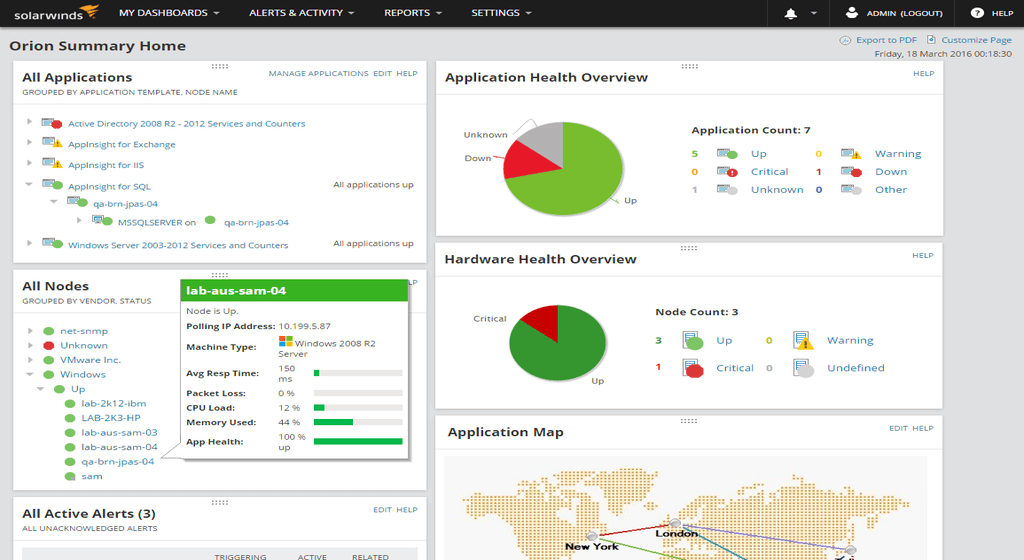This screenshot has width=1024, height=560.
Task: Click AppInsight for Exchange warning icon
Action: coord(52,142)
